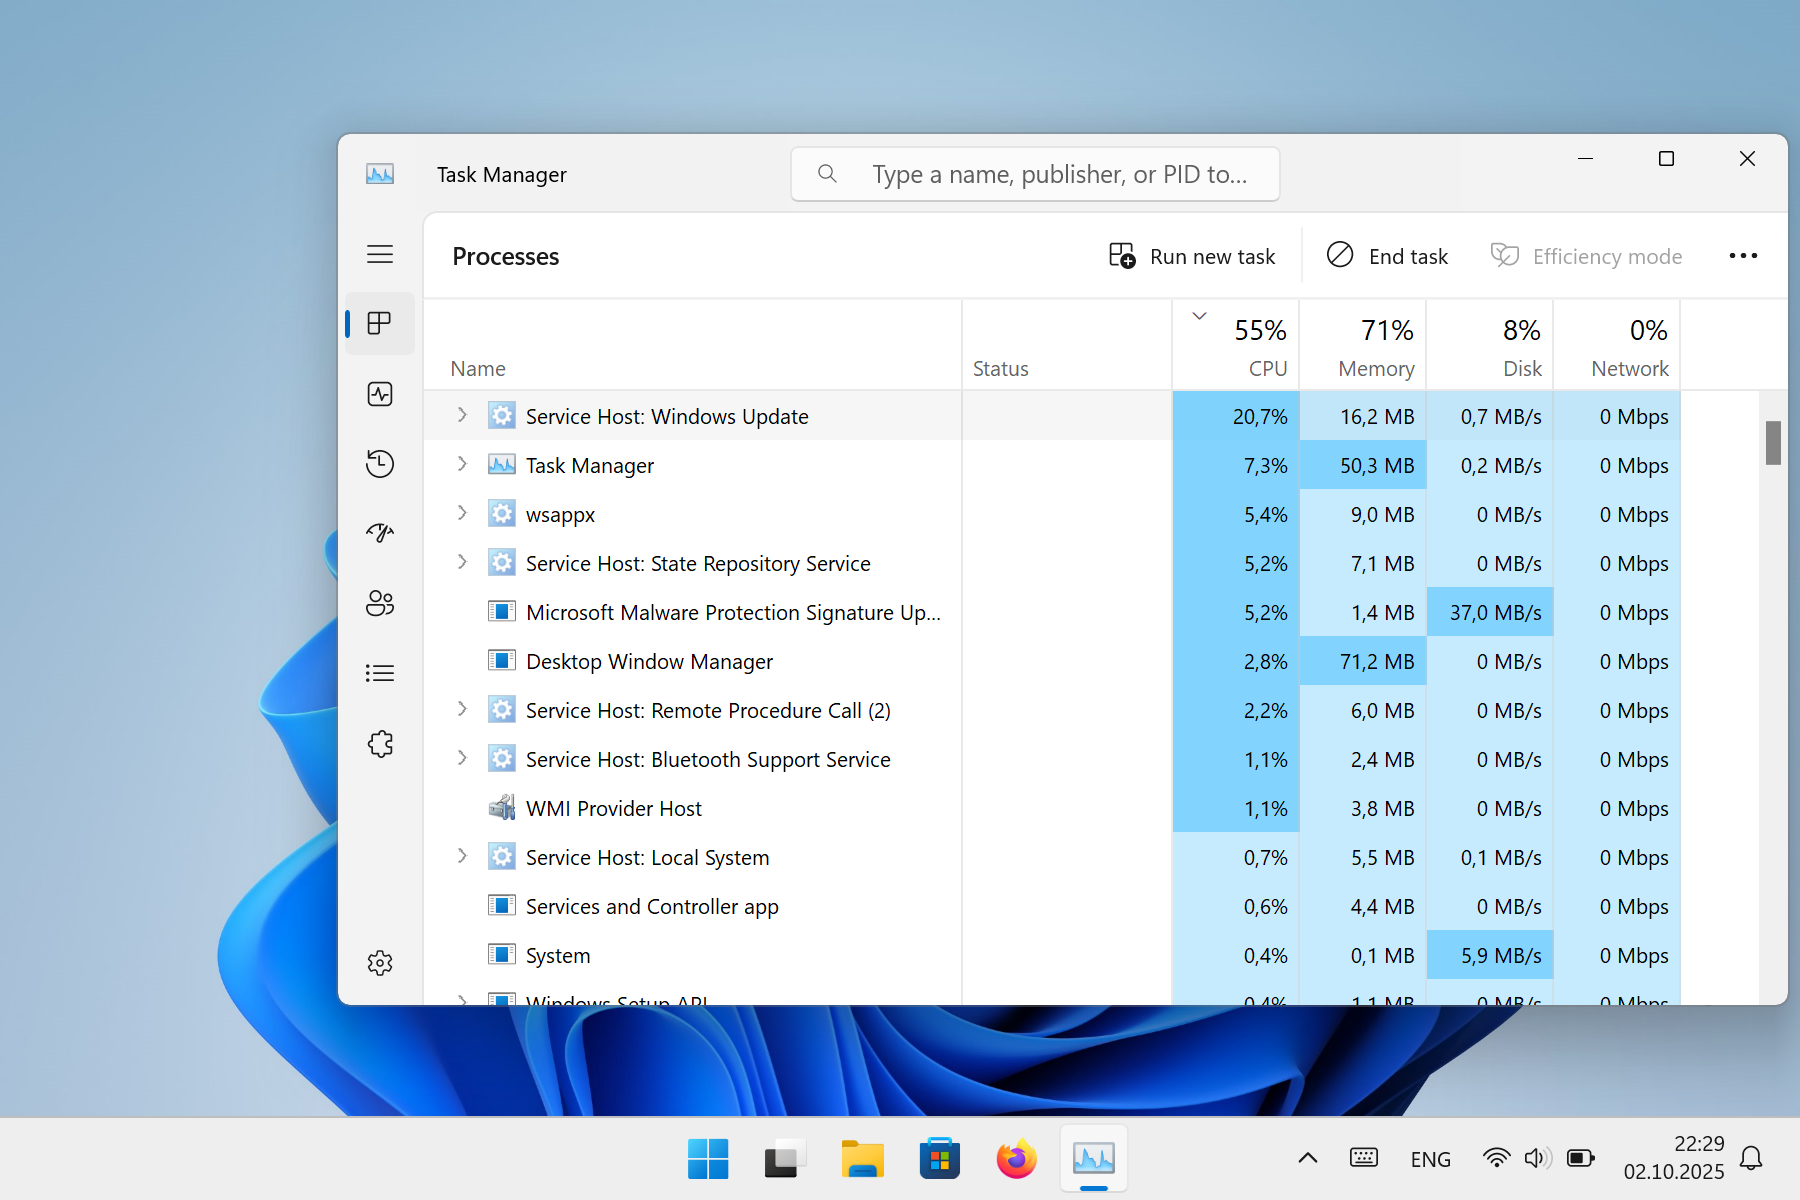
Task: Click the System process icon
Action: [x=502, y=954]
